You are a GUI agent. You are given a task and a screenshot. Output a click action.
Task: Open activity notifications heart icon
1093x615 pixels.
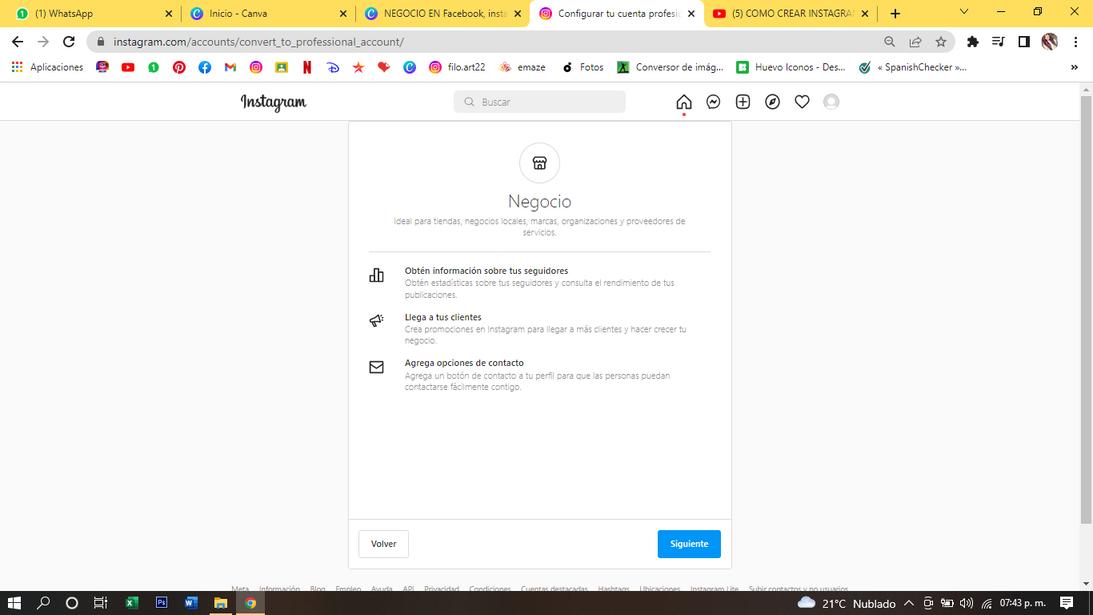point(802,102)
